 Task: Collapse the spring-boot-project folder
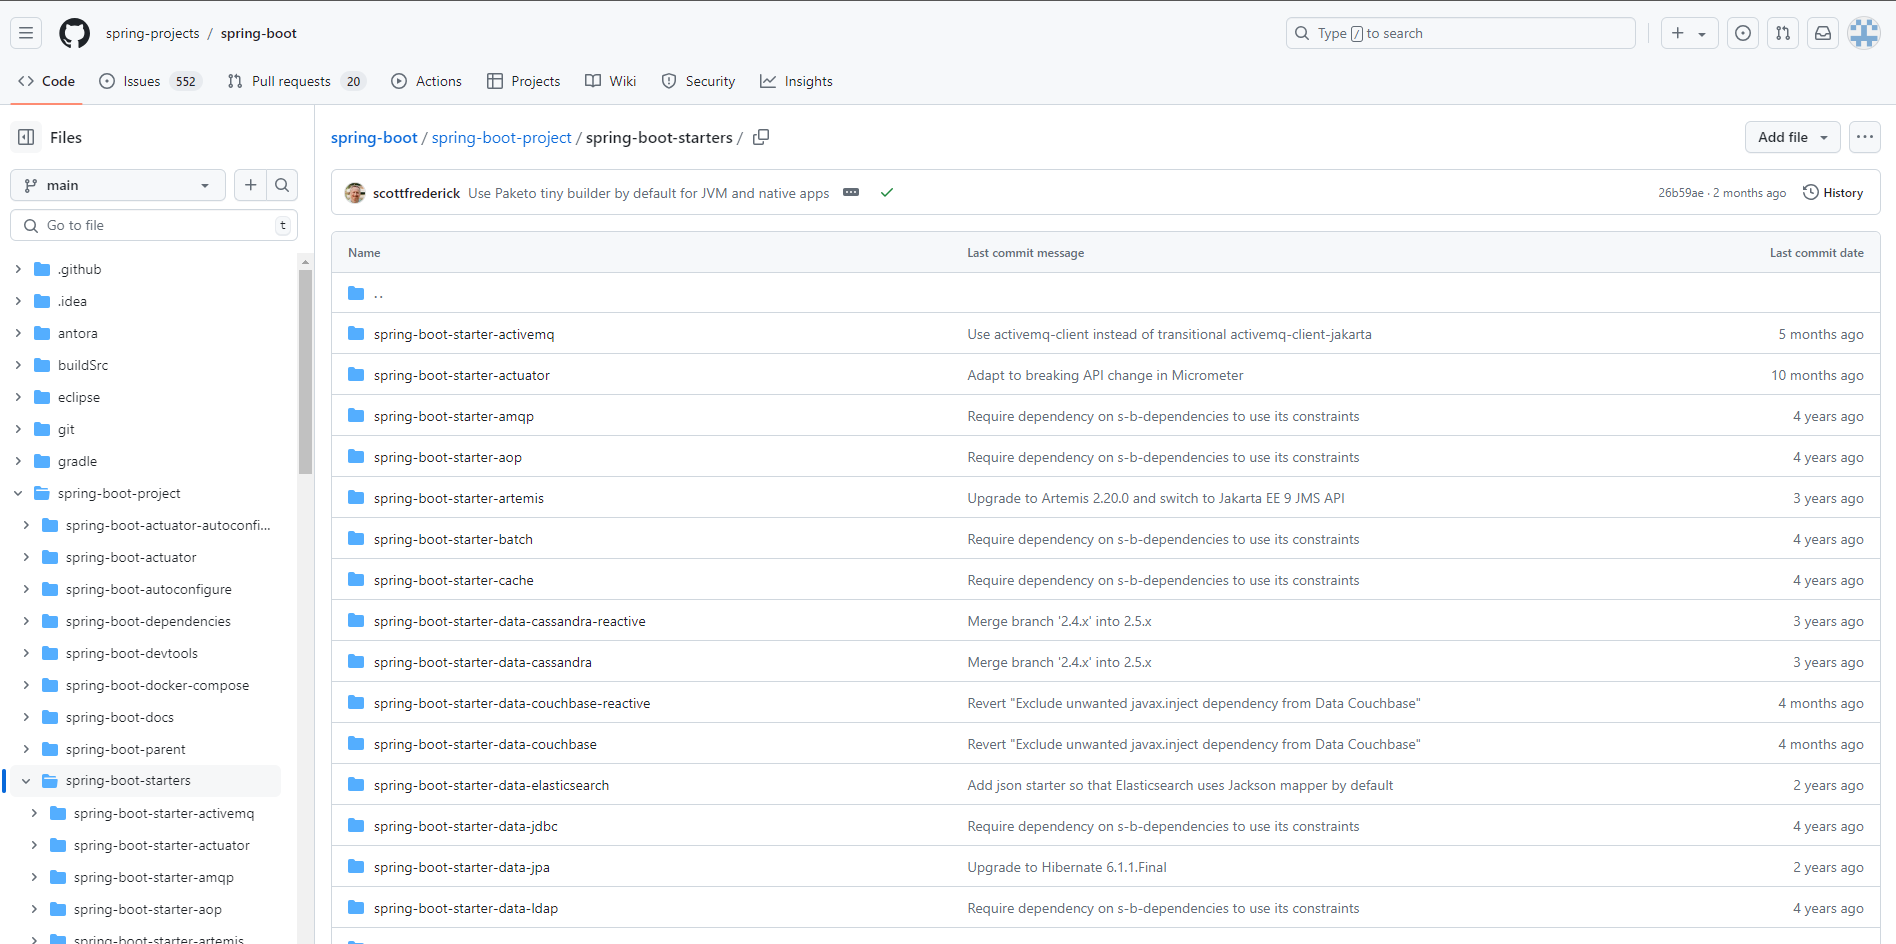(x=18, y=493)
